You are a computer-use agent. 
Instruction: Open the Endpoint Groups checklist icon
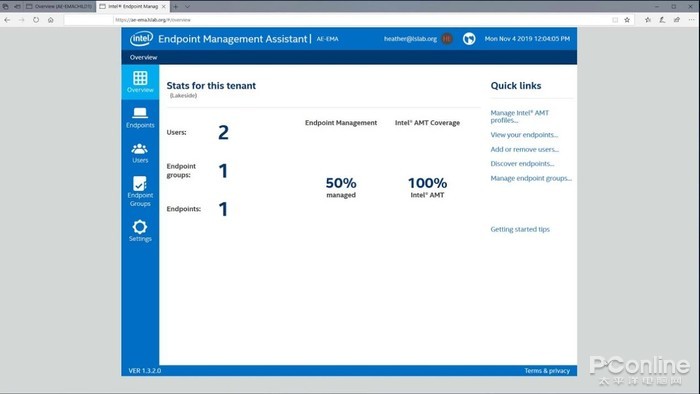[x=140, y=183]
